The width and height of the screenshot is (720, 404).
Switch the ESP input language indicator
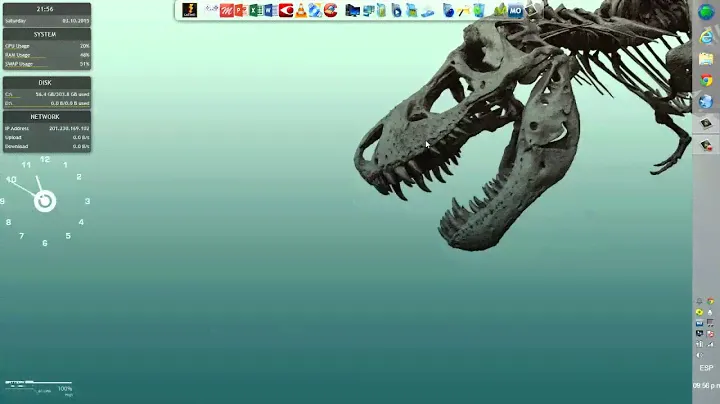[706, 368]
